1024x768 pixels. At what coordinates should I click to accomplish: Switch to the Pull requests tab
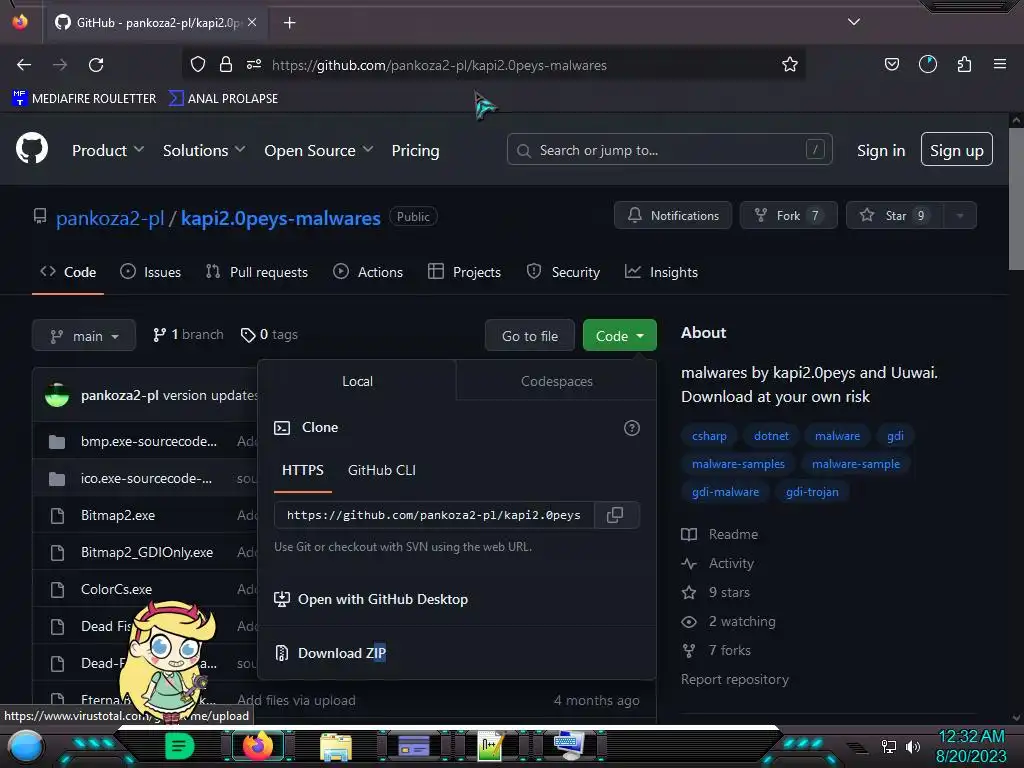[x=257, y=272]
